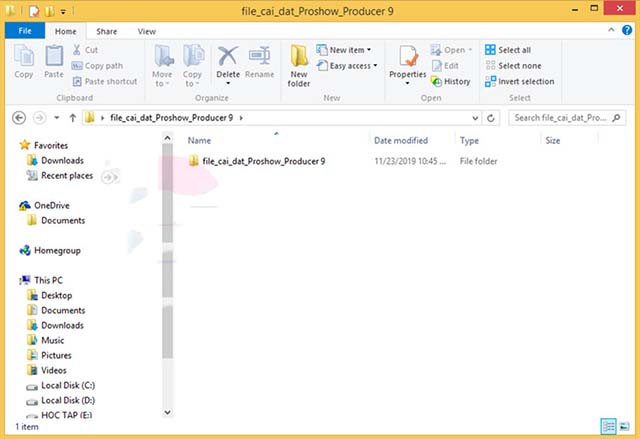Select the file_cai_dat_Proshow_Producer 9 folder
This screenshot has height=439, width=640.
[x=262, y=161]
